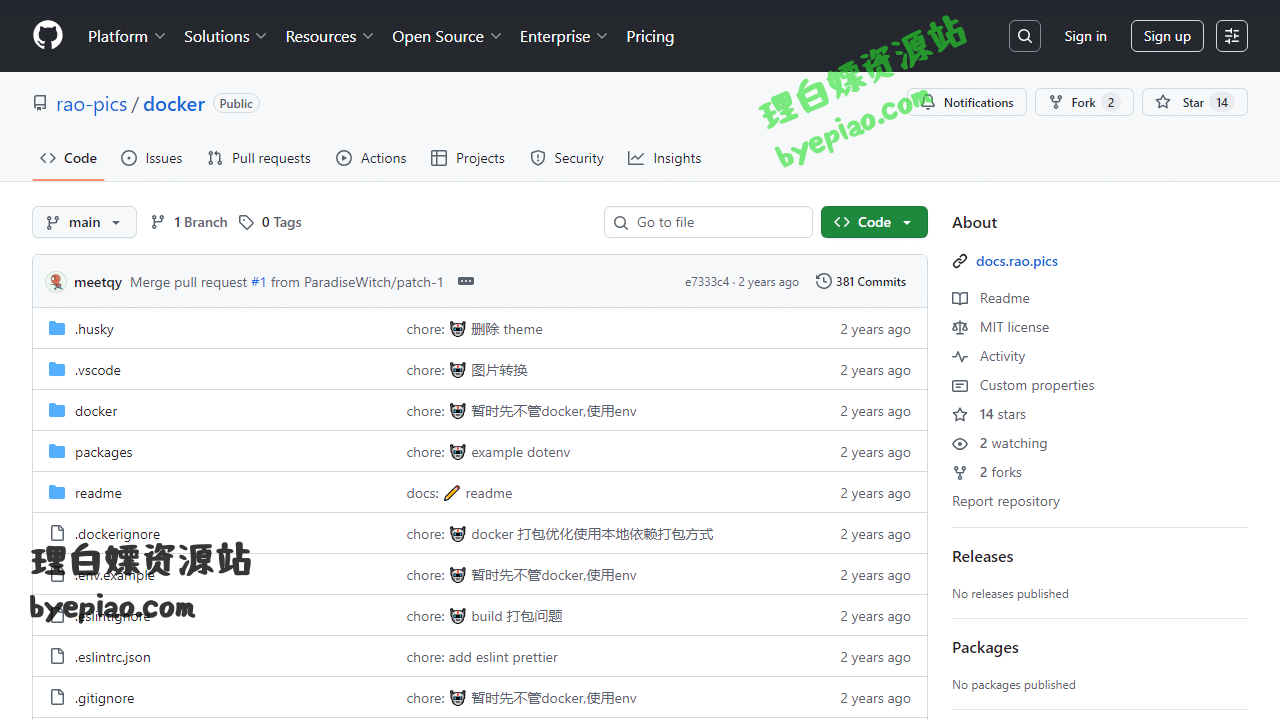Open the pull request #1 link
The width and height of the screenshot is (1280, 720).
[x=258, y=282]
